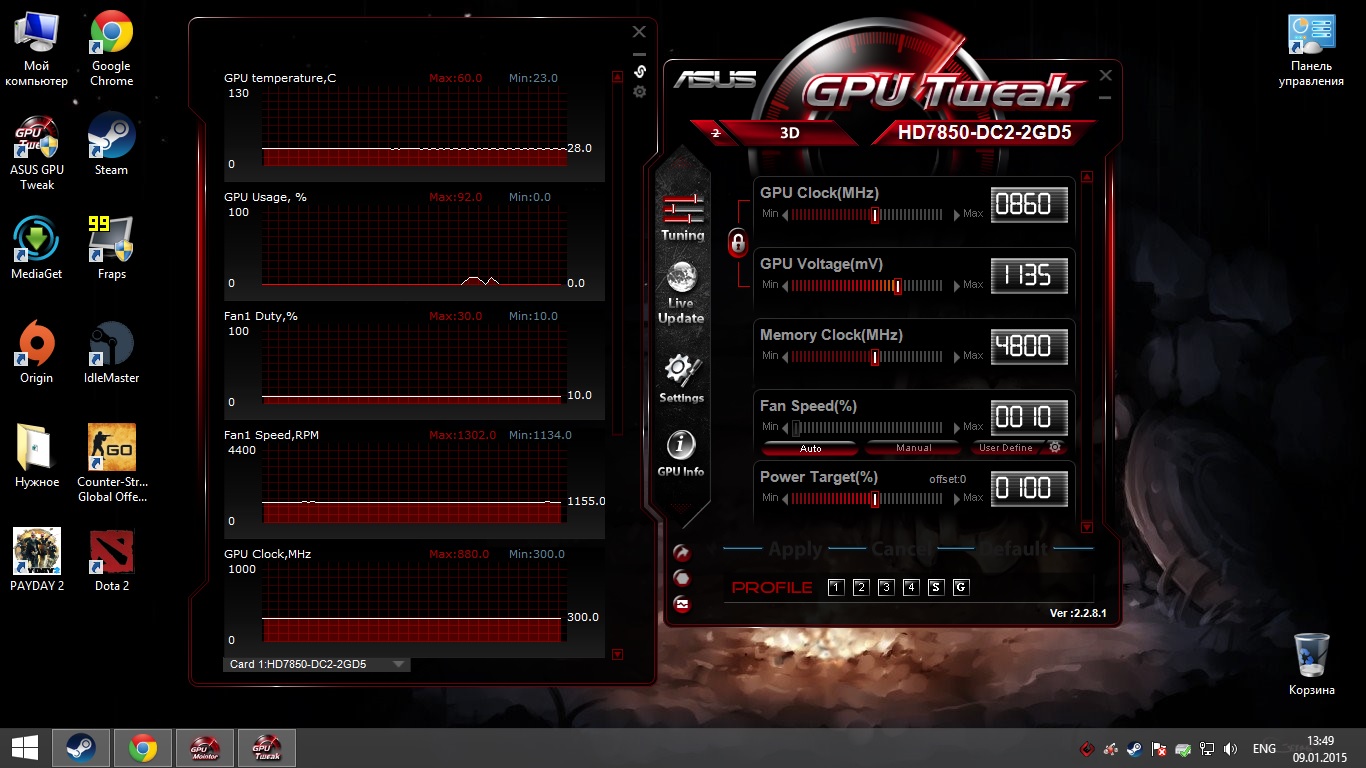Click the GPU Voltage slider handle
The image size is (1366, 768).
[x=897, y=286]
